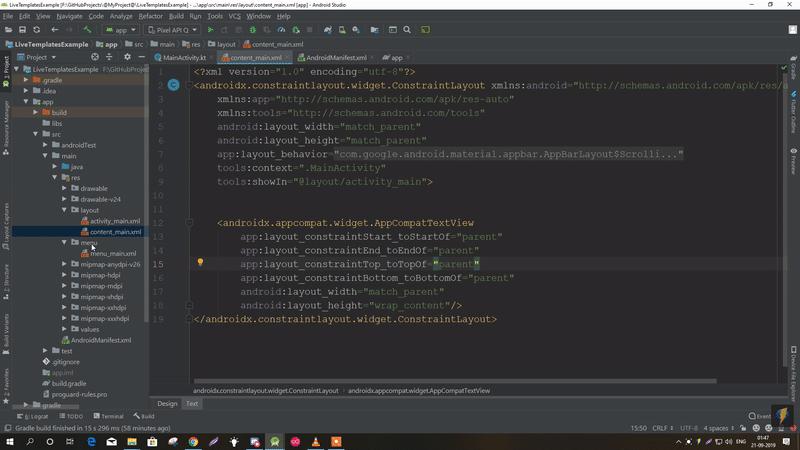Open the TODO tool window

(71, 416)
